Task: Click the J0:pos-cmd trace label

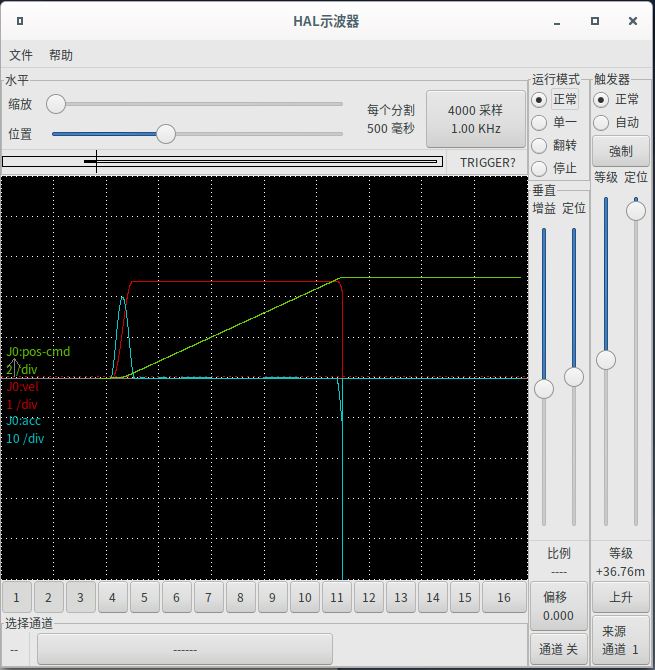Action: [38, 352]
